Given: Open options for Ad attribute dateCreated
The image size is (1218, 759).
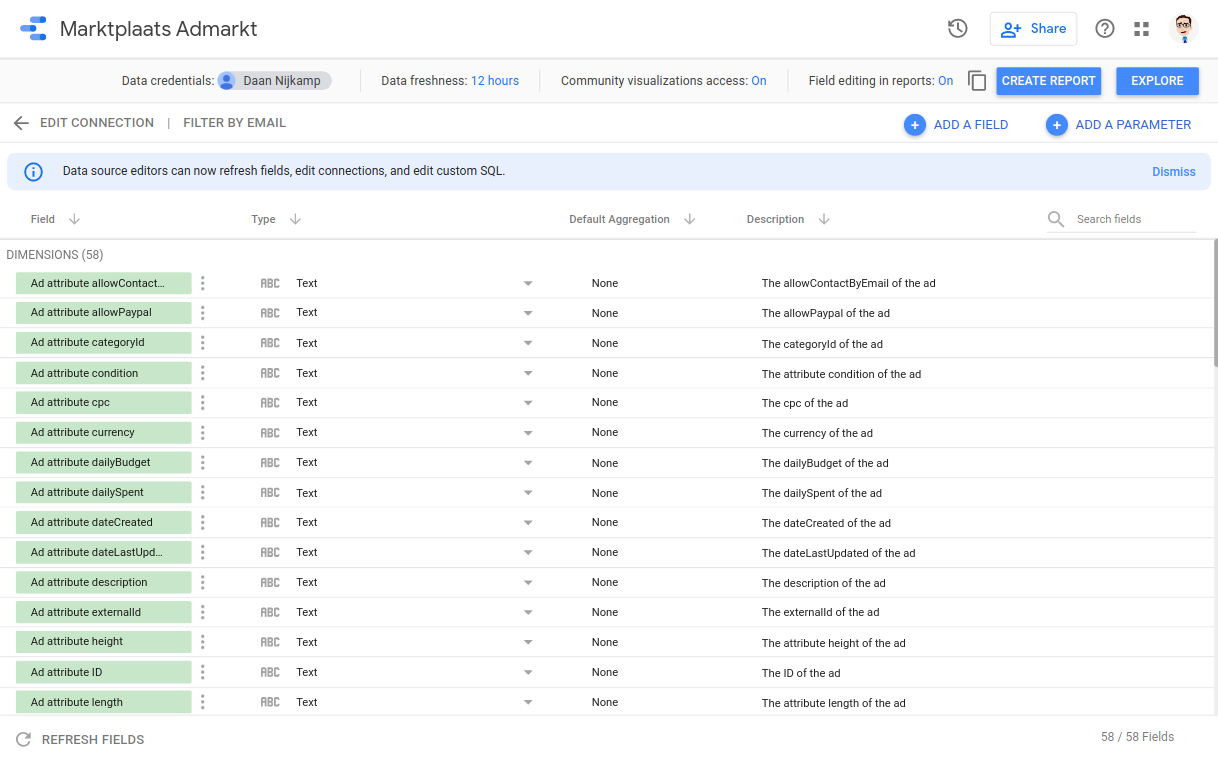Looking at the screenshot, I should 202,522.
